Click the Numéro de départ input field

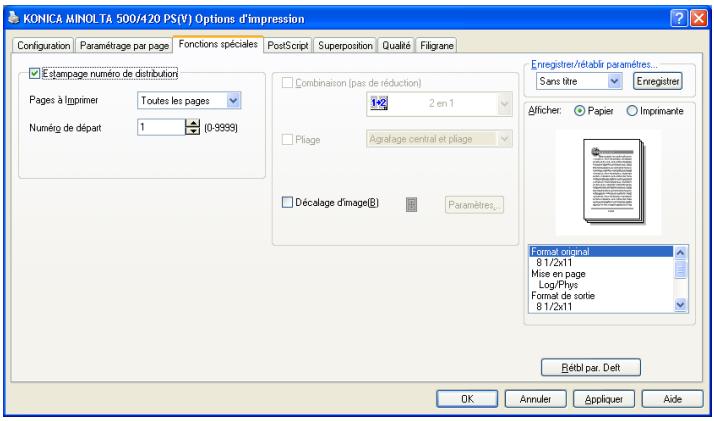coord(162,127)
